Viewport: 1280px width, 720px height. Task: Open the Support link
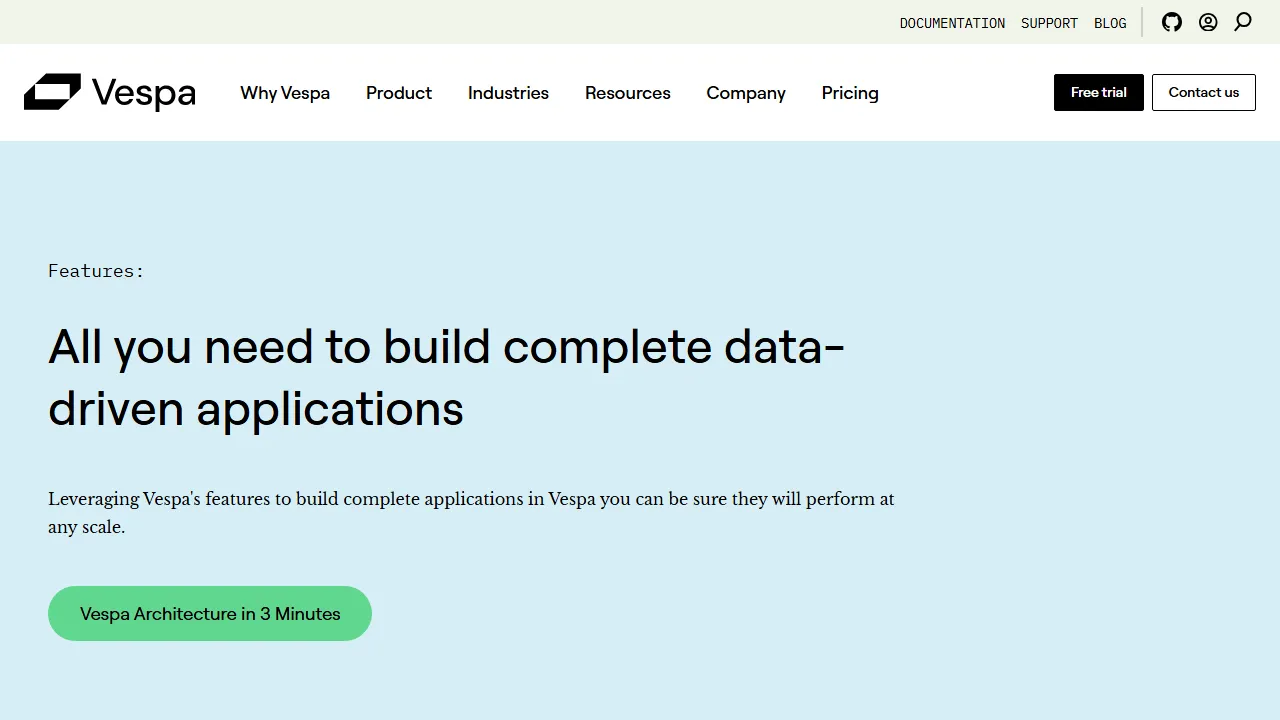[x=1049, y=23]
